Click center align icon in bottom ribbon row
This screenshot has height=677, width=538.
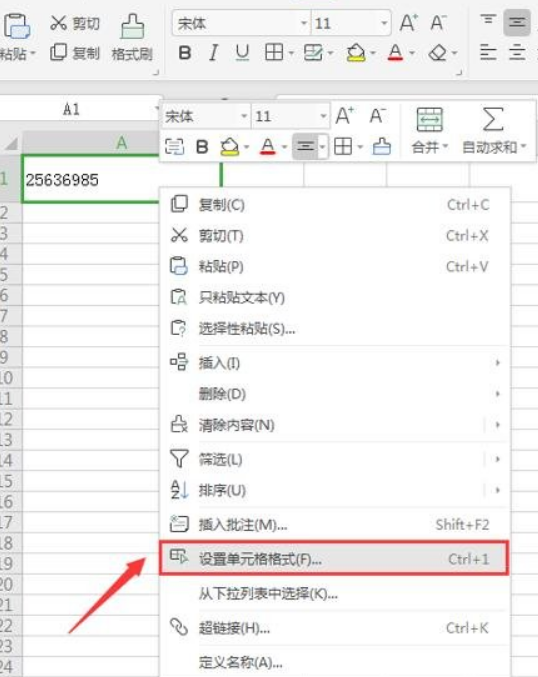pos(517,53)
